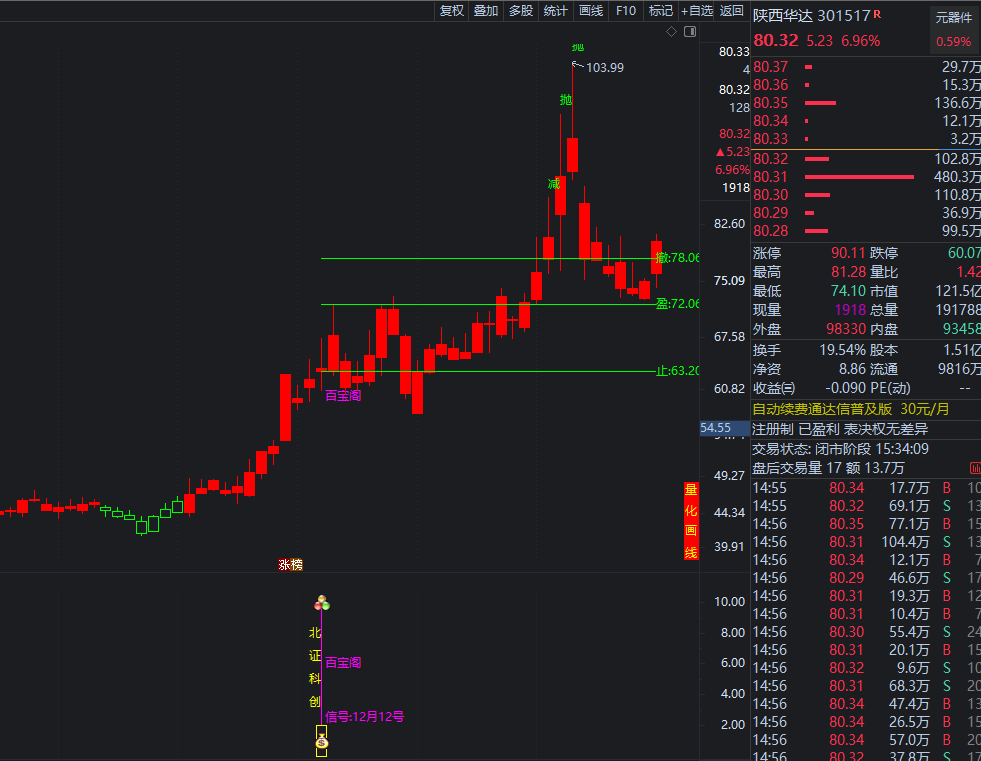This screenshot has height=761, width=981.
Task: Open the 多股 multi-stock view
Action: pyautogui.click(x=520, y=11)
